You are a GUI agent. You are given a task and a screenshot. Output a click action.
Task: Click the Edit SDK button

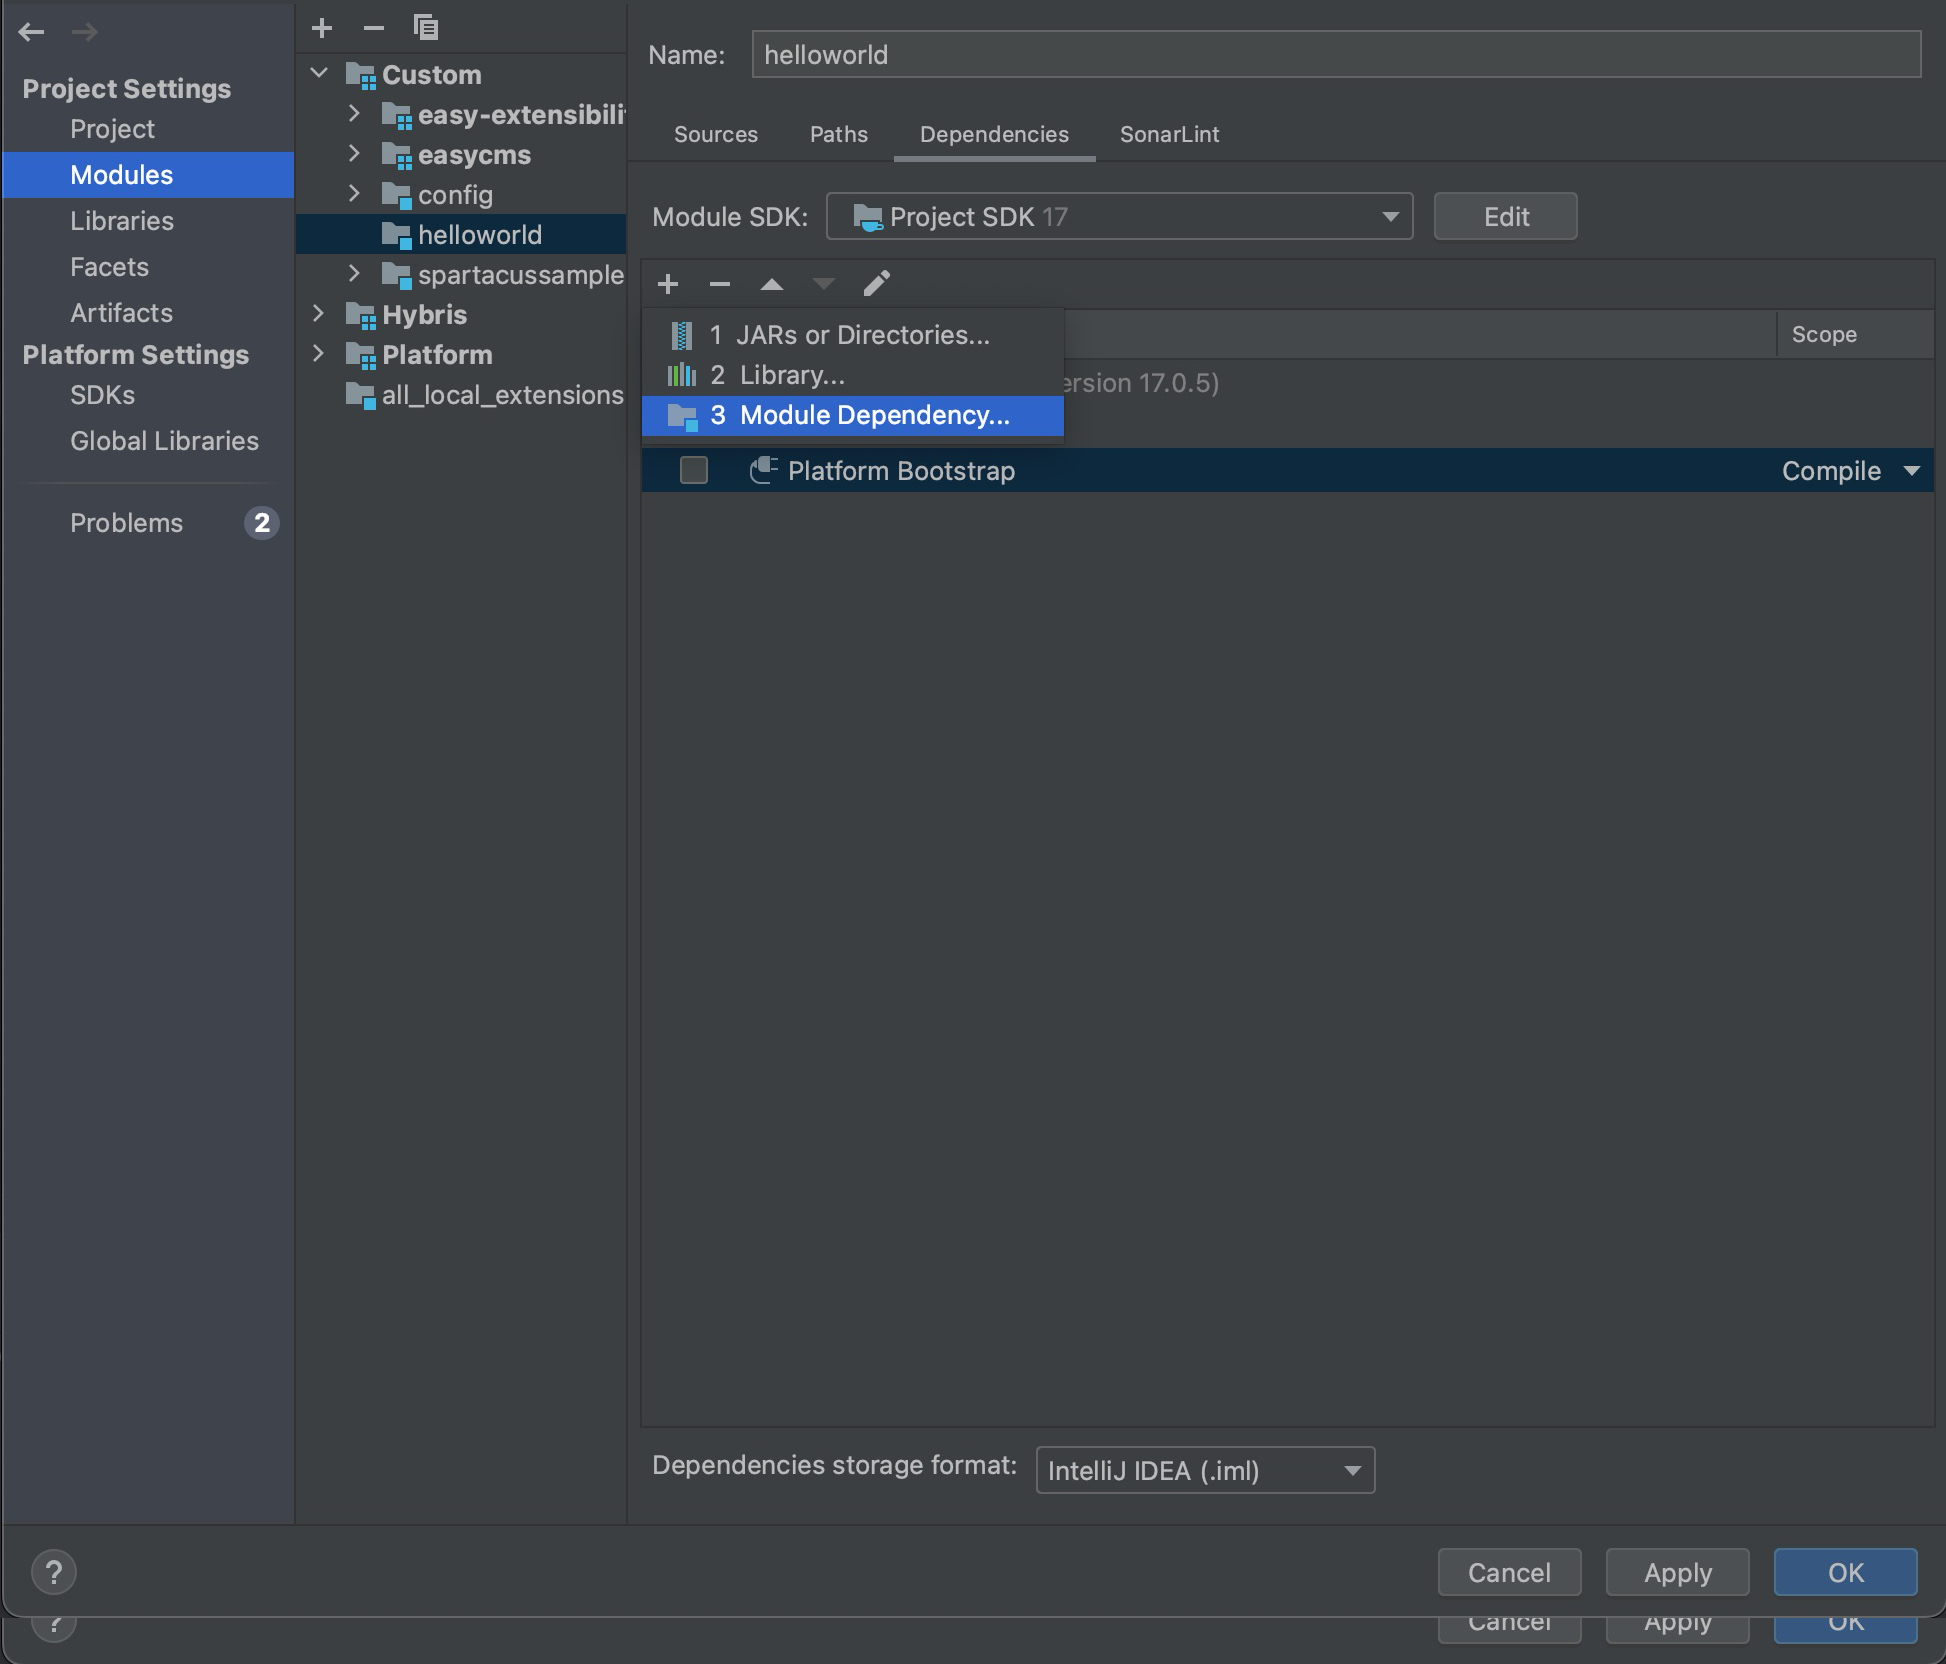1505,216
